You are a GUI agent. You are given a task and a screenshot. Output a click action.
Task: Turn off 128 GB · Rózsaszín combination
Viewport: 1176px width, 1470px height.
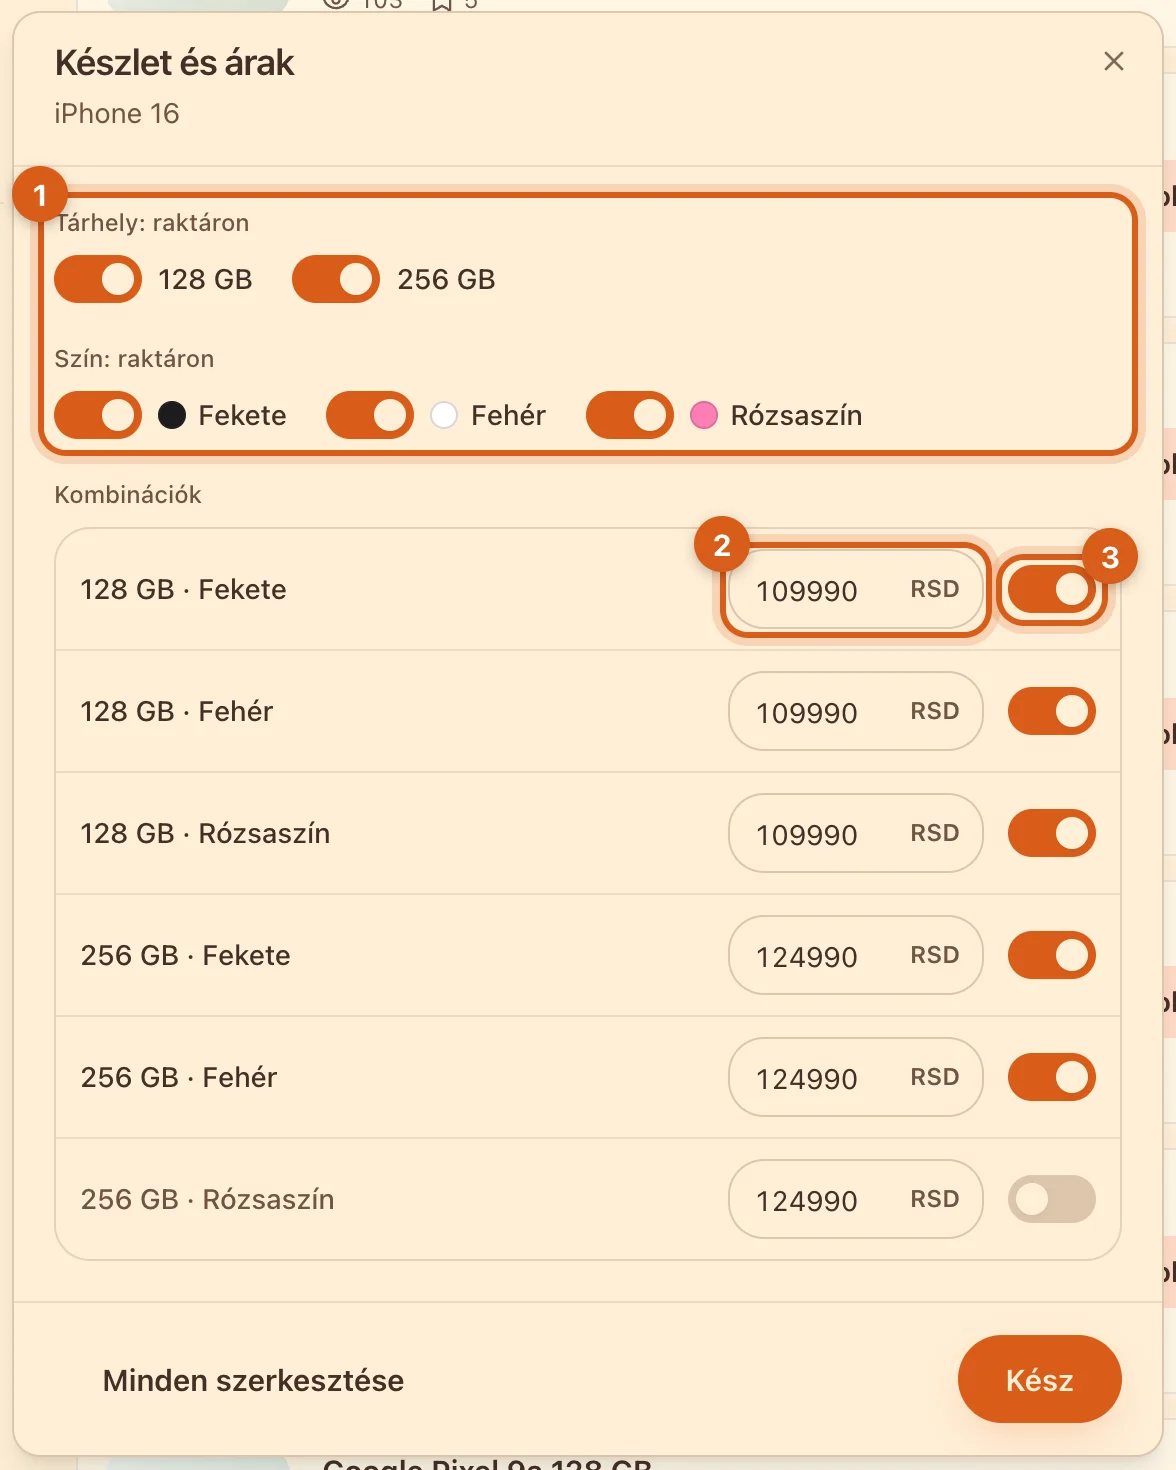coord(1052,833)
